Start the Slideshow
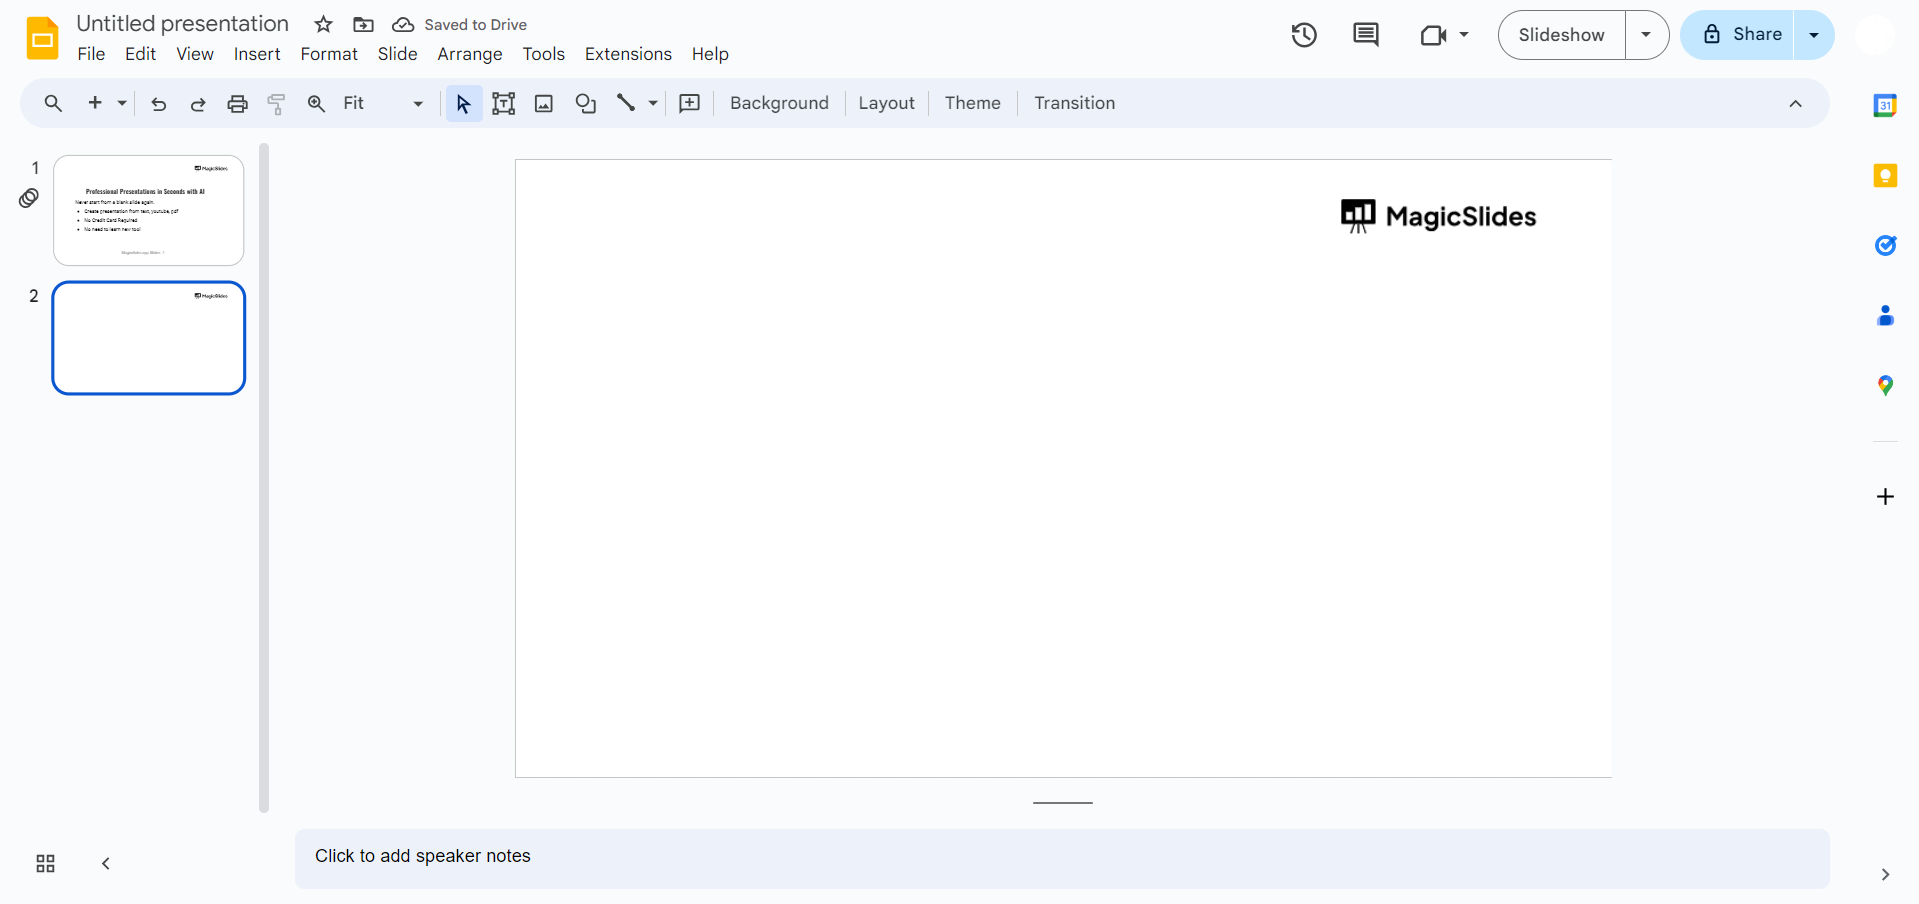 pos(1561,35)
